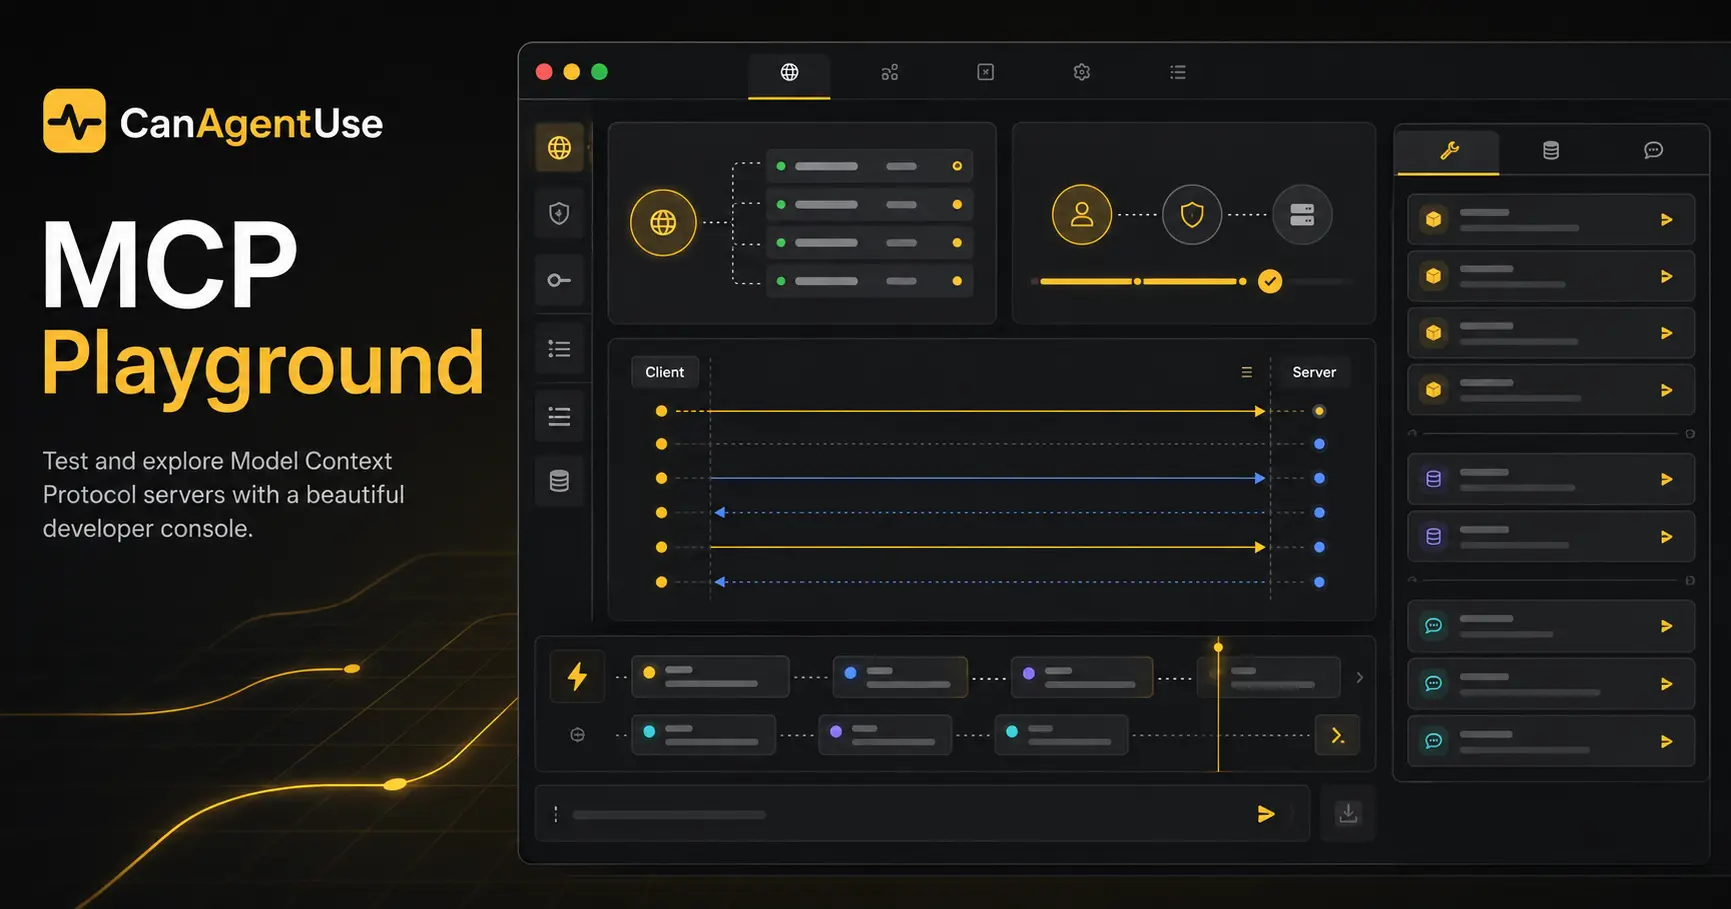Open the list view top tab
Image resolution: width=1731 pixels, height=909 pixels.
[1178, 72]
